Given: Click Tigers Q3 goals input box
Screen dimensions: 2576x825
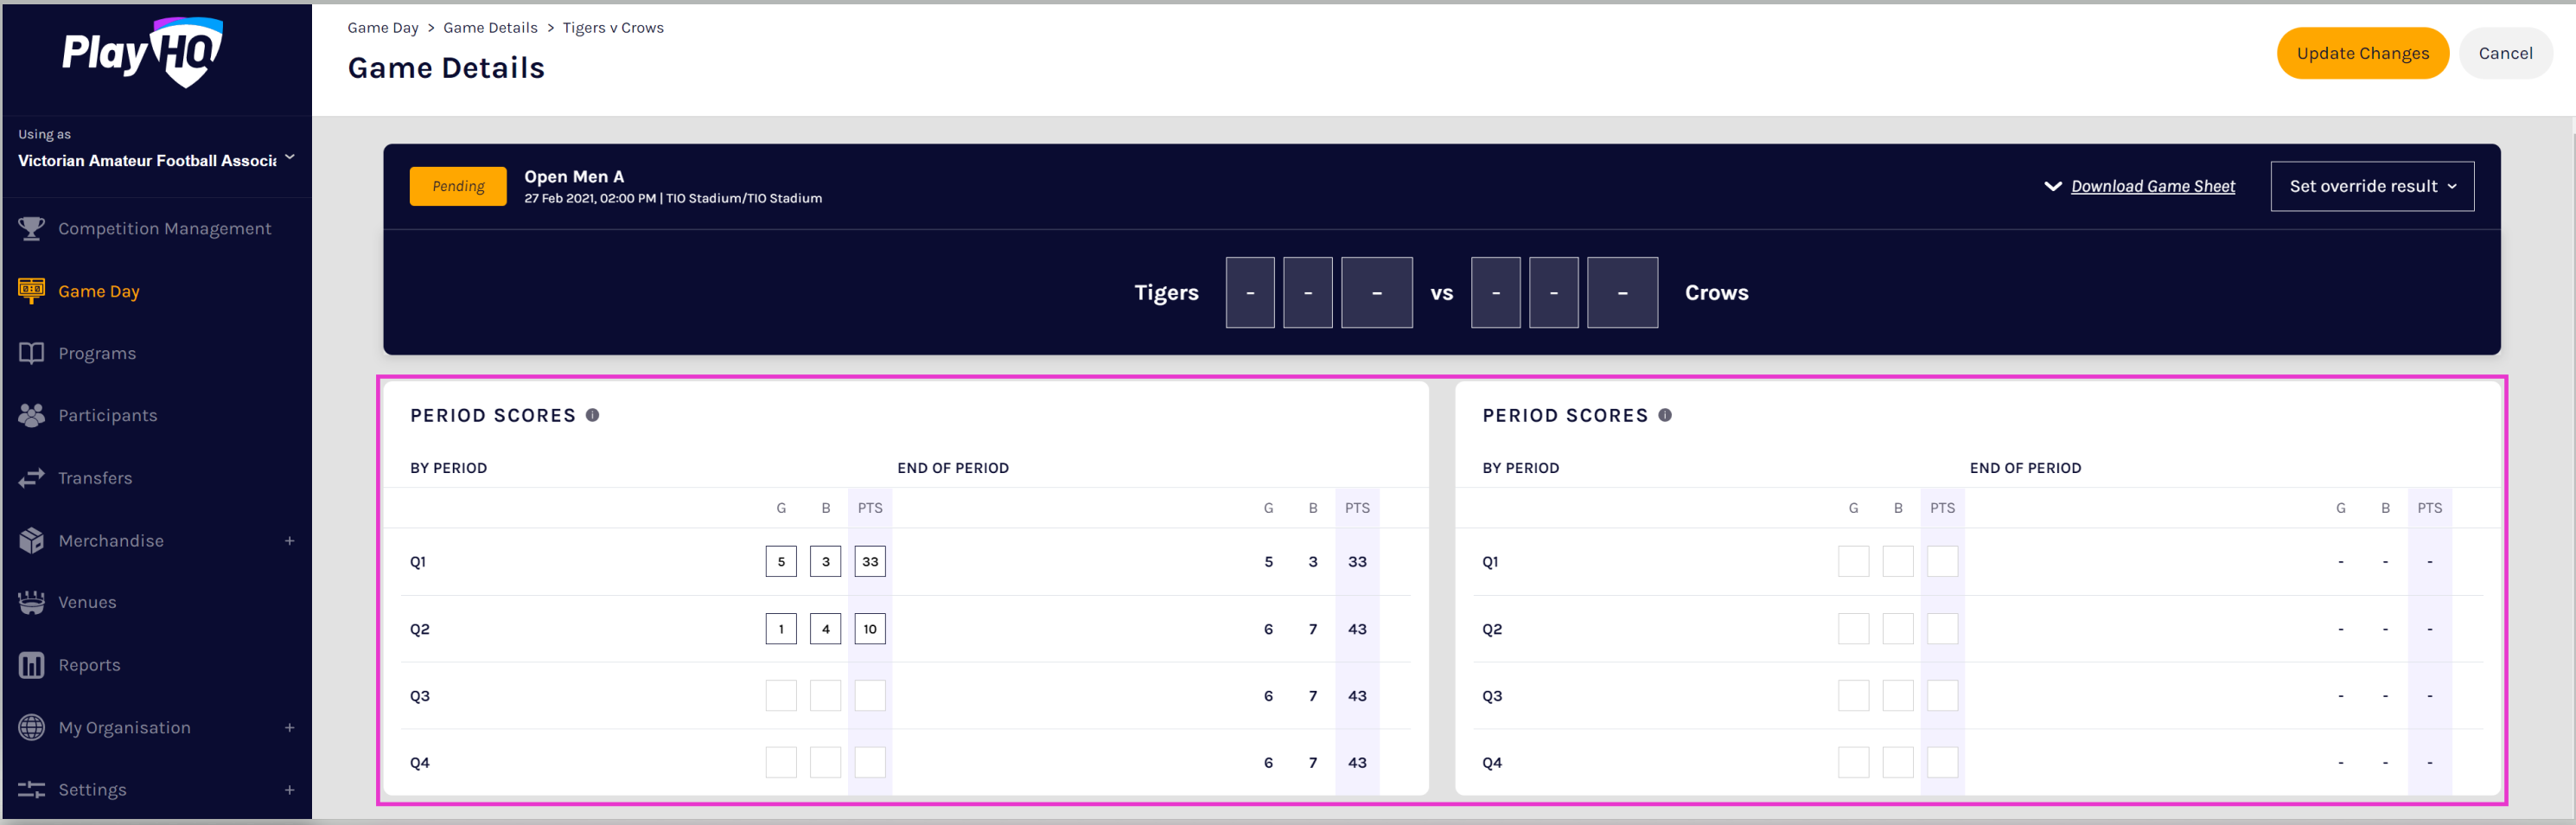Looking at the screenshot, I should [780, 696].
